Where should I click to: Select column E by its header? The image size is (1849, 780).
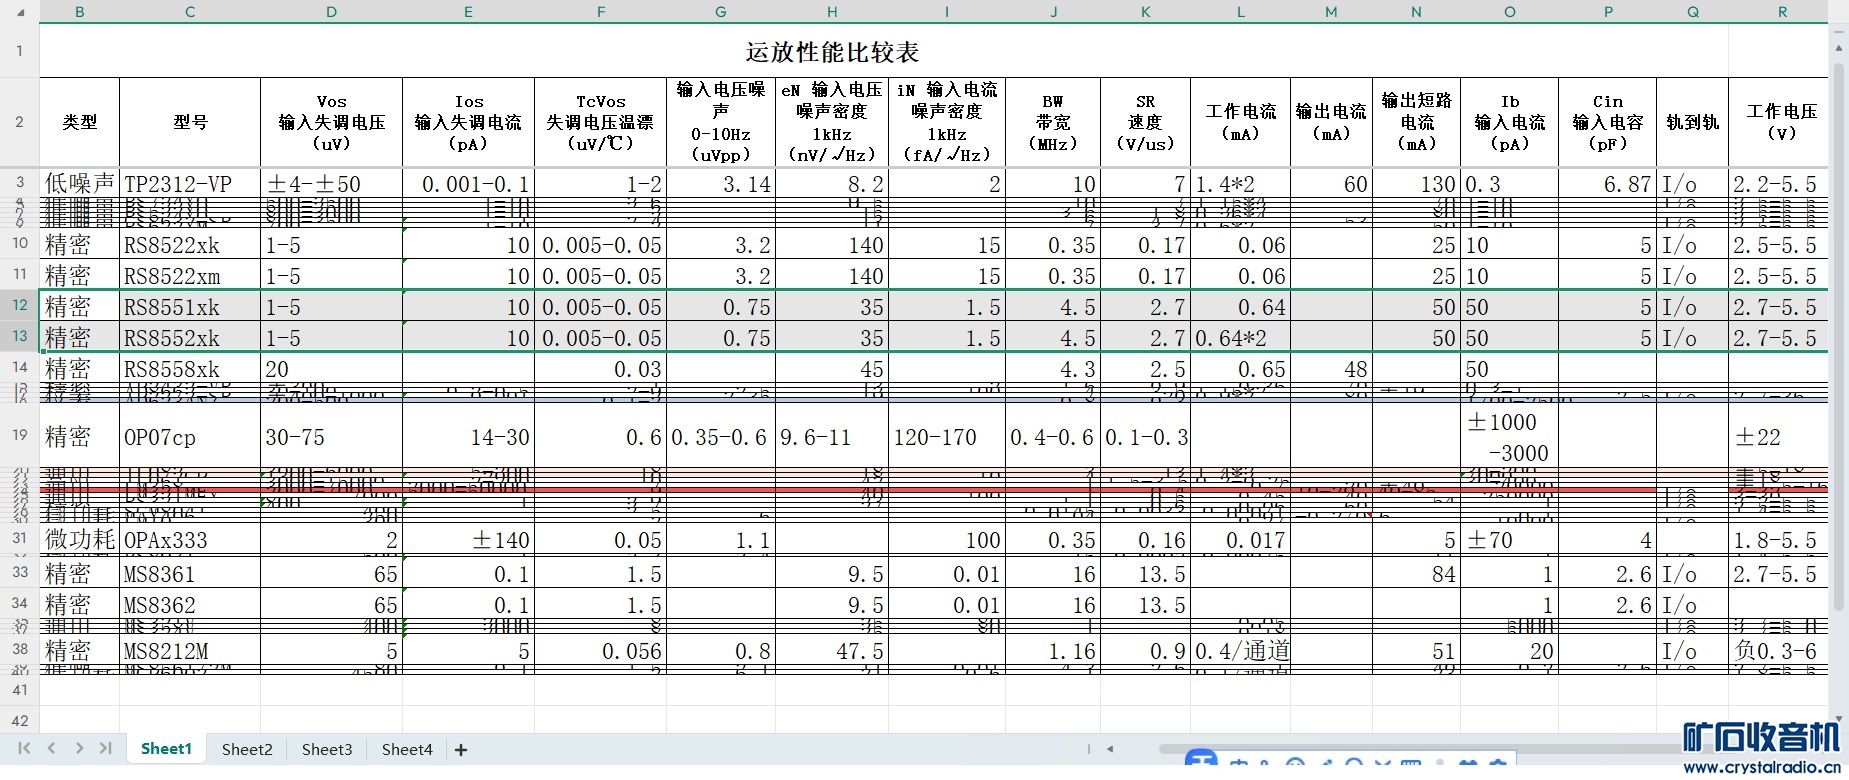(468, 12)
